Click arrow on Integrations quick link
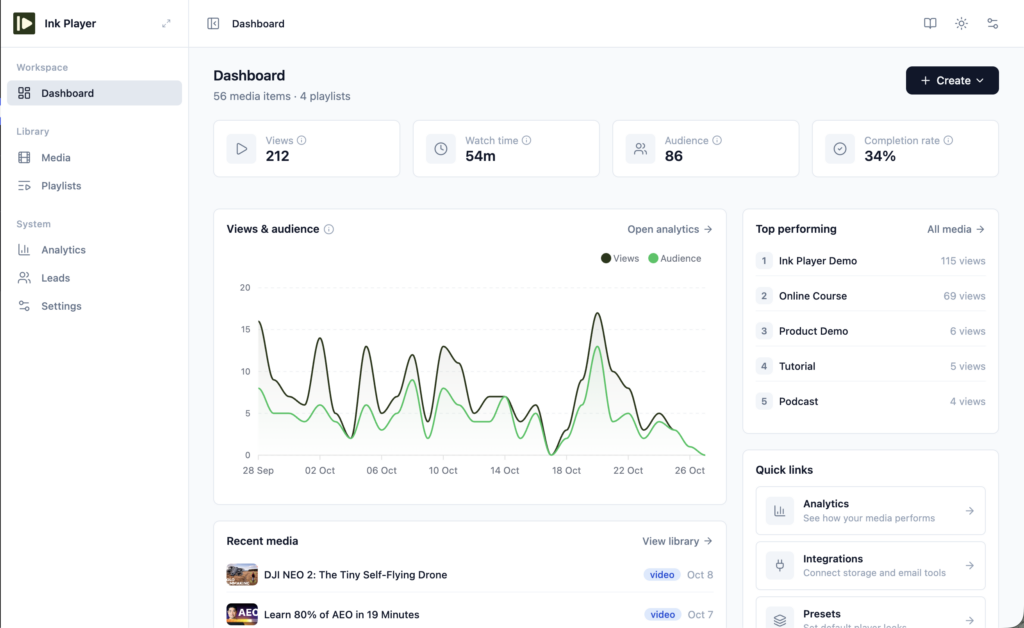Viewport: 1024px width, 628px height. click(970, 566)
